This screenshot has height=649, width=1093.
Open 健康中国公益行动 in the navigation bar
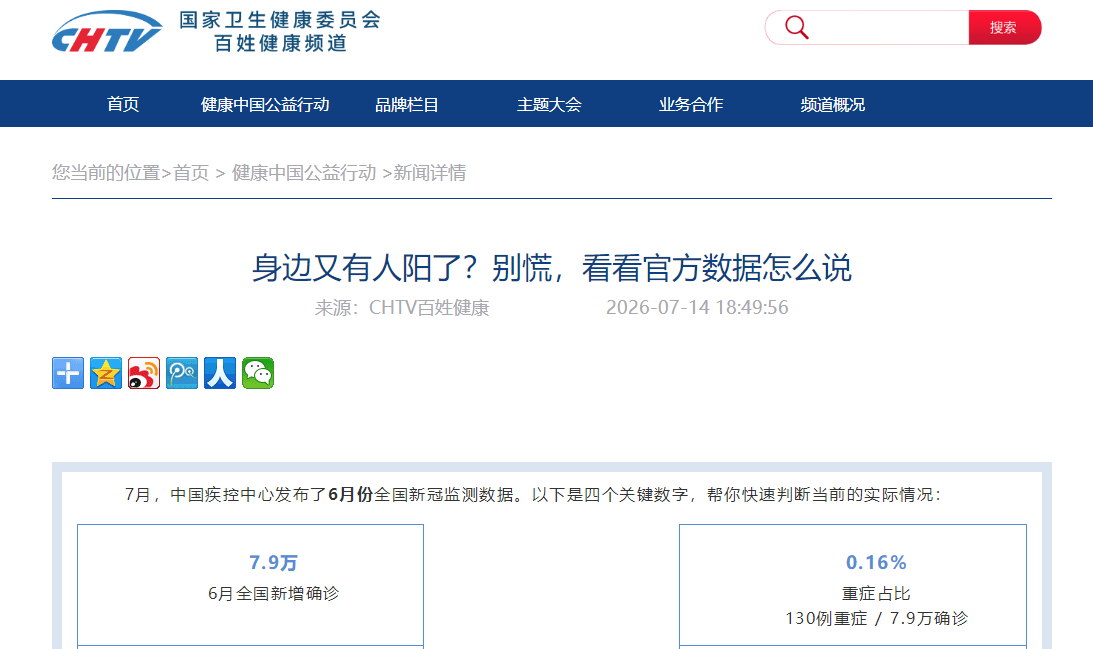click(265, 105)
